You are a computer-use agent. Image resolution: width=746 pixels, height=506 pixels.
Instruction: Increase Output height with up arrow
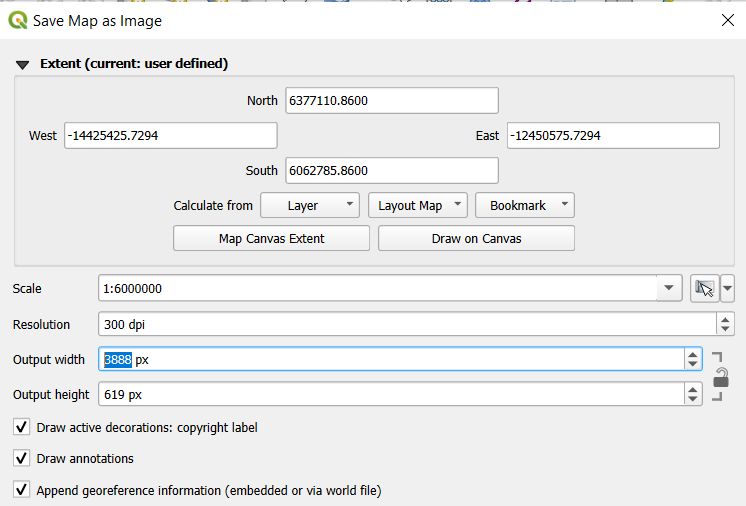click(x=693, y=389)
